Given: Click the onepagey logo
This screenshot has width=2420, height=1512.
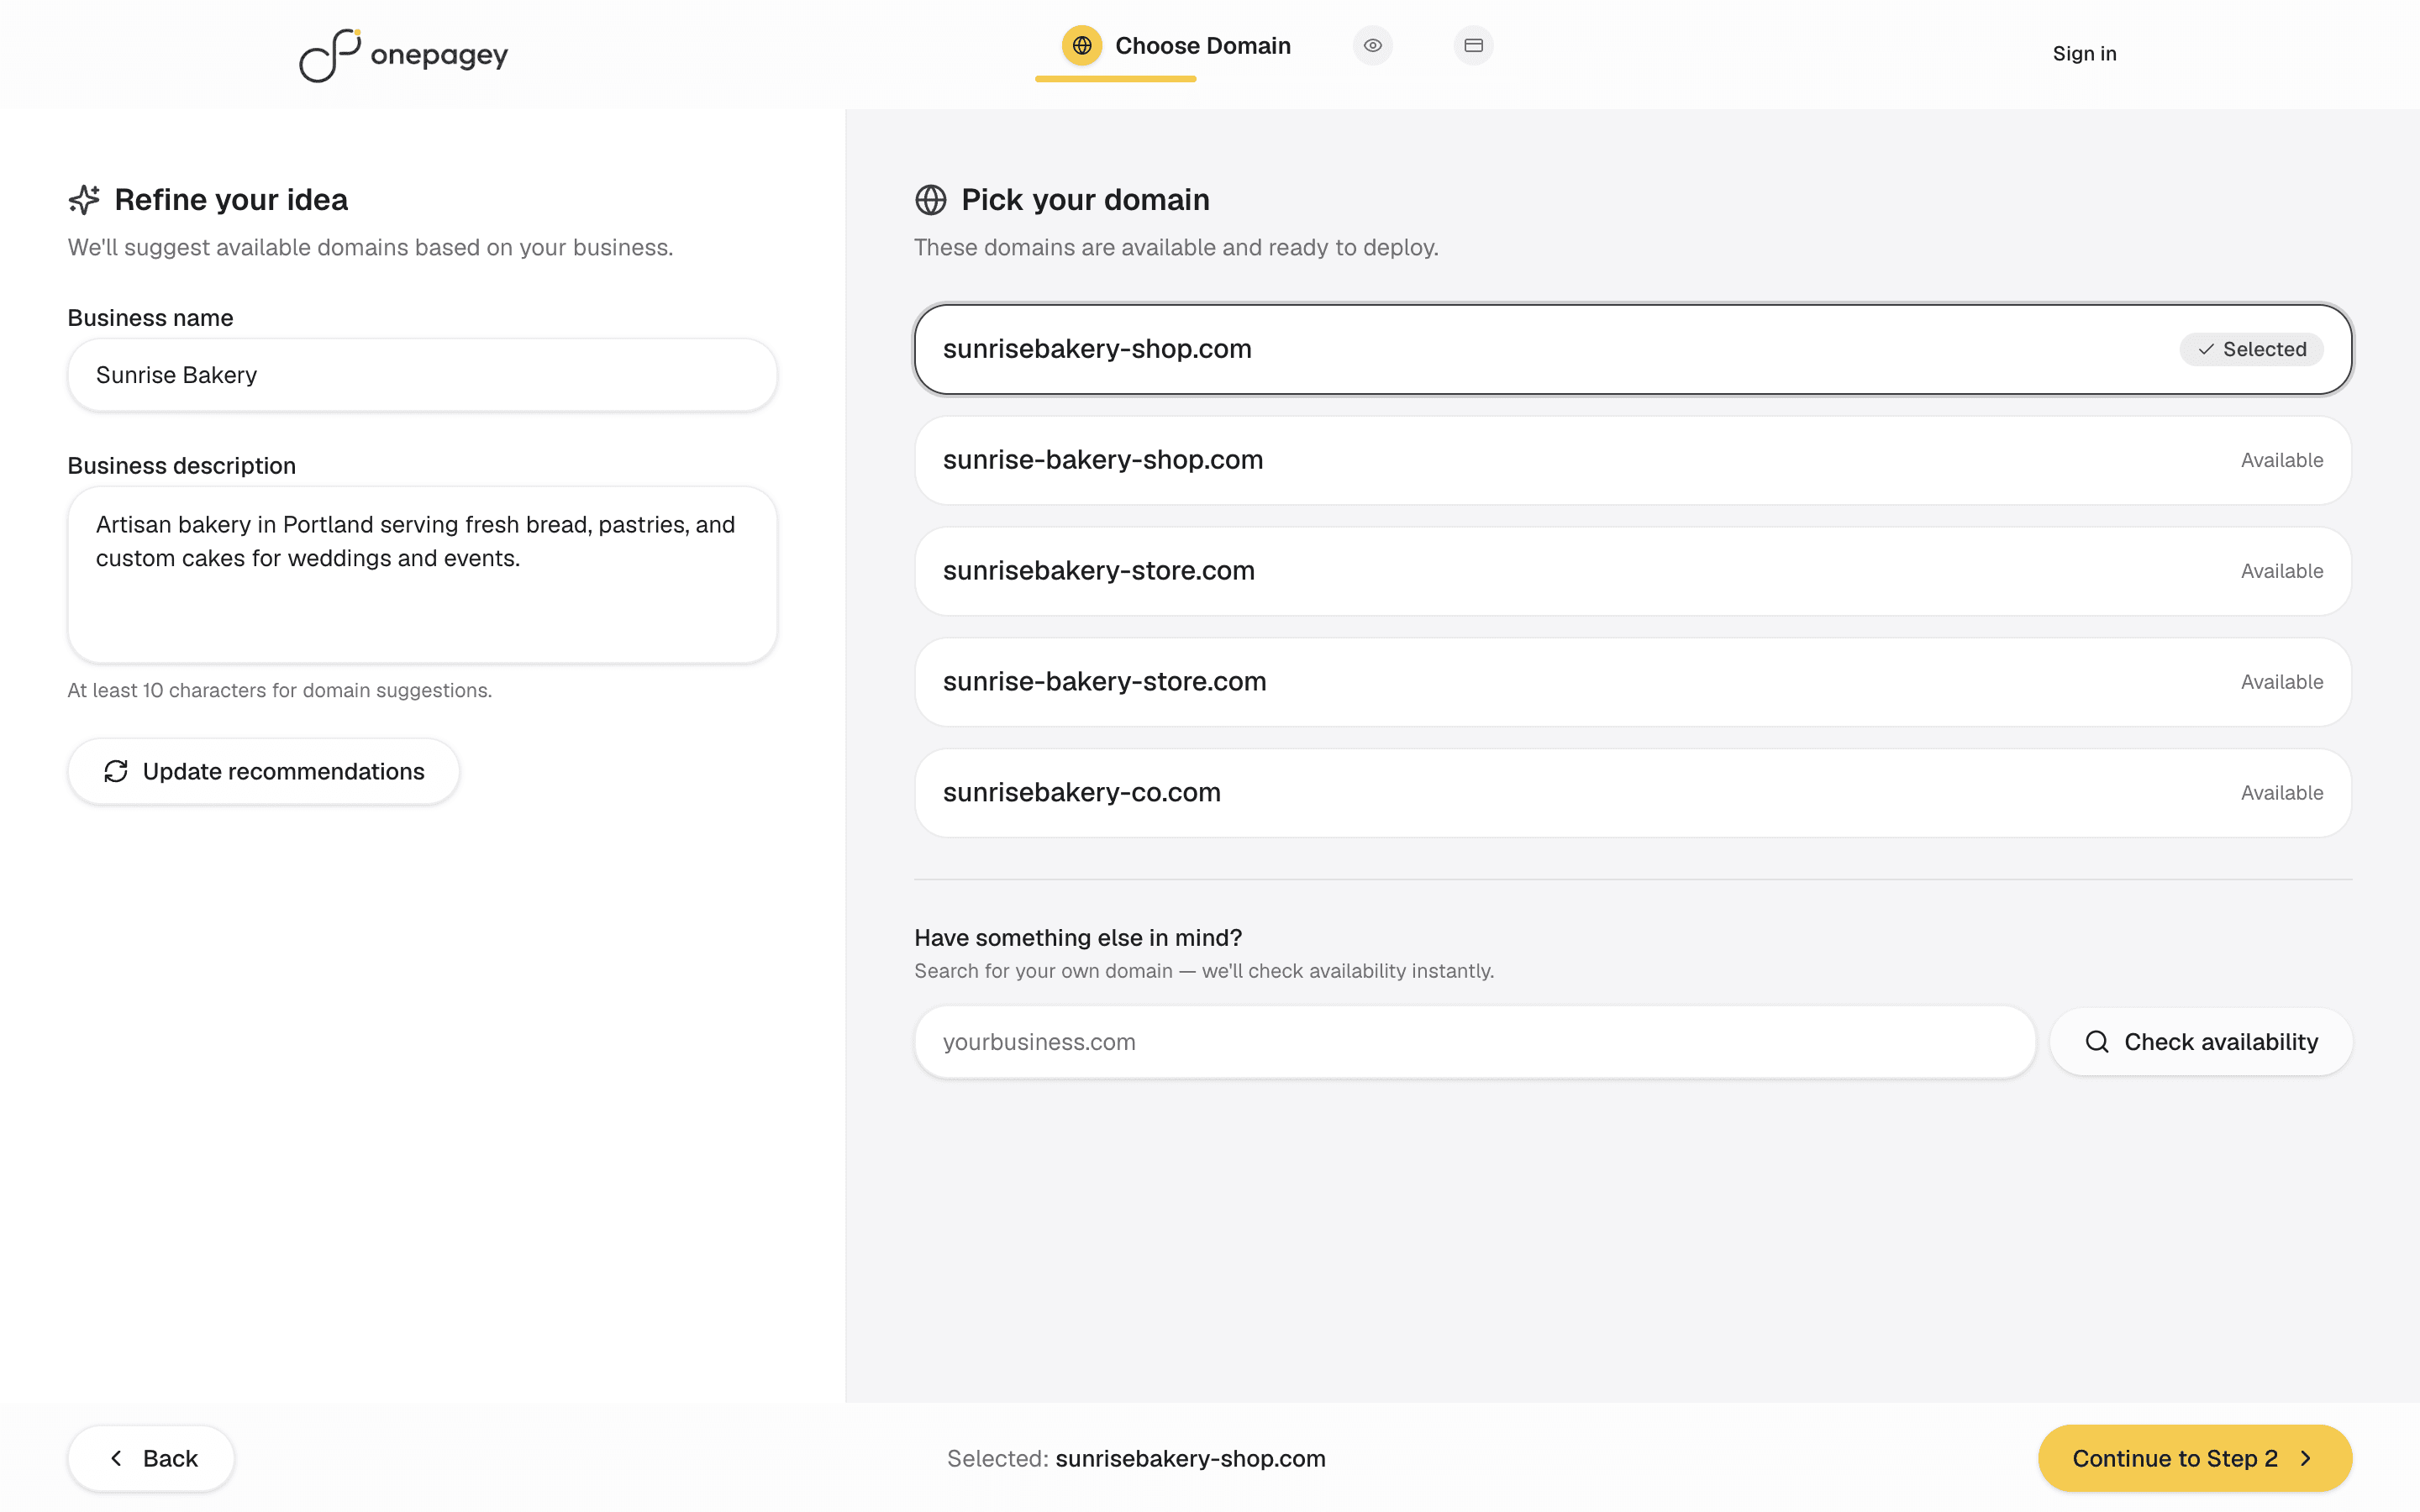Looking at the screenshot, I should click(404, 54).
